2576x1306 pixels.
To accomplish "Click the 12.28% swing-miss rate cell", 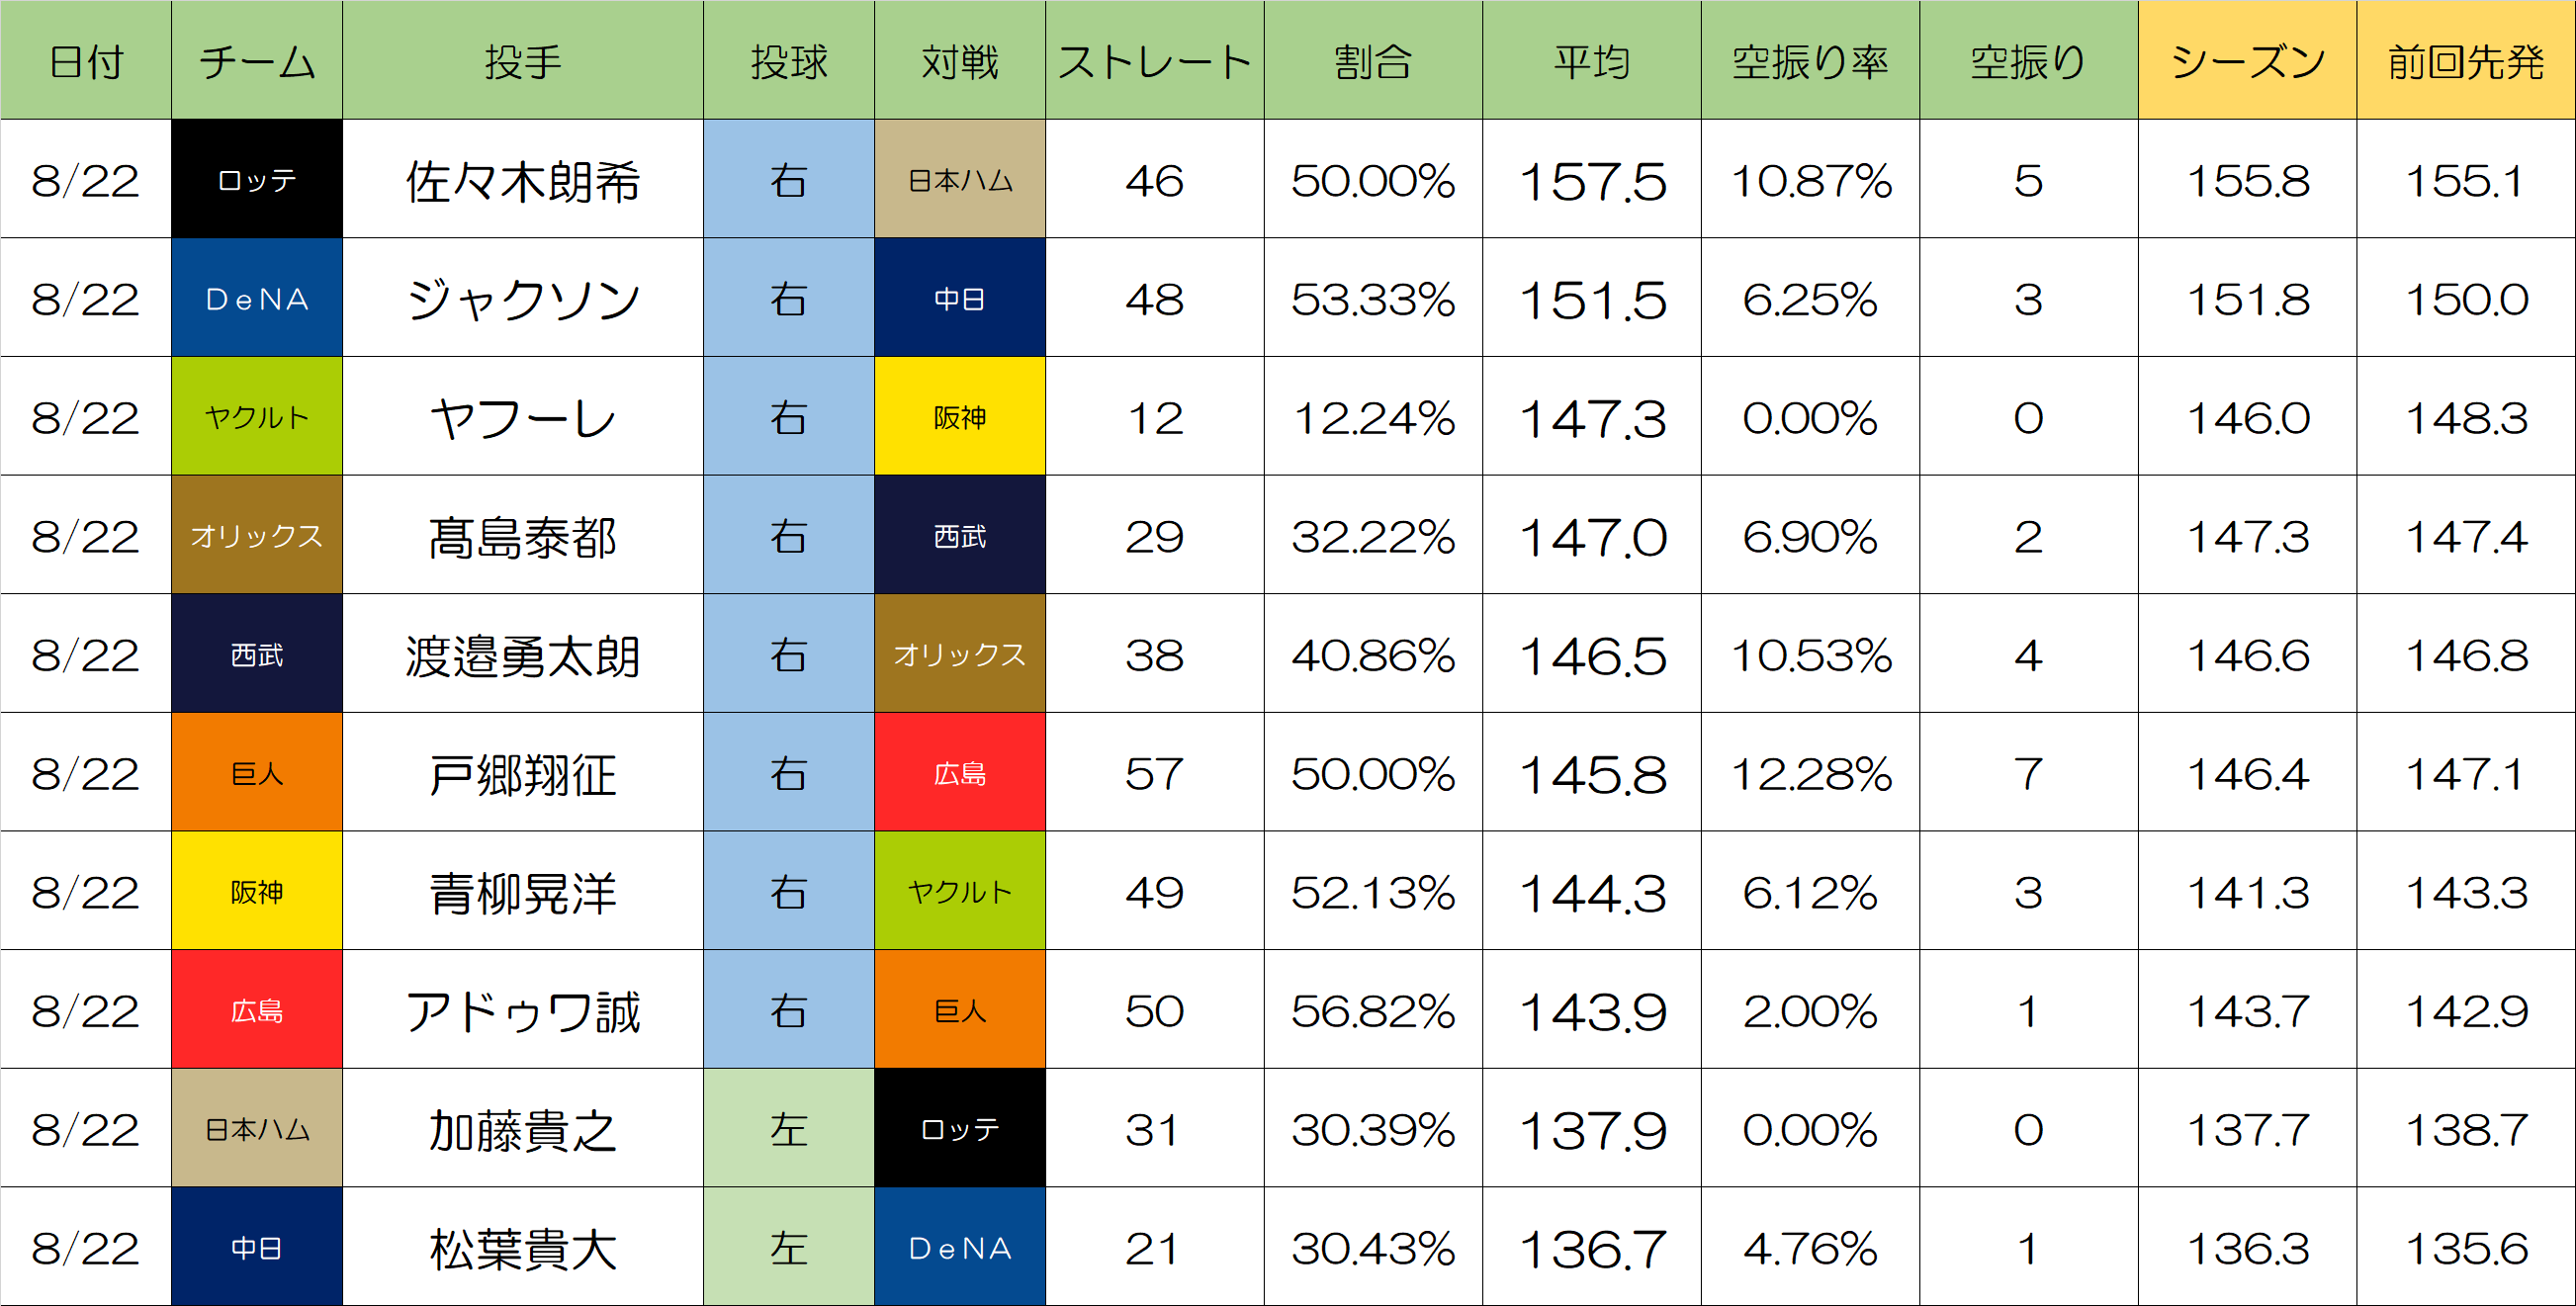I will pos(1810,774).
